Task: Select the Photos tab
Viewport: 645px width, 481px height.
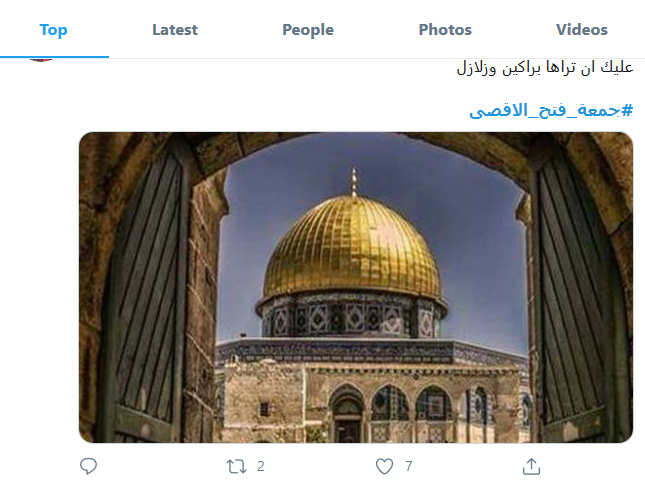Action: pyautogui.click(x=445, y=30)
